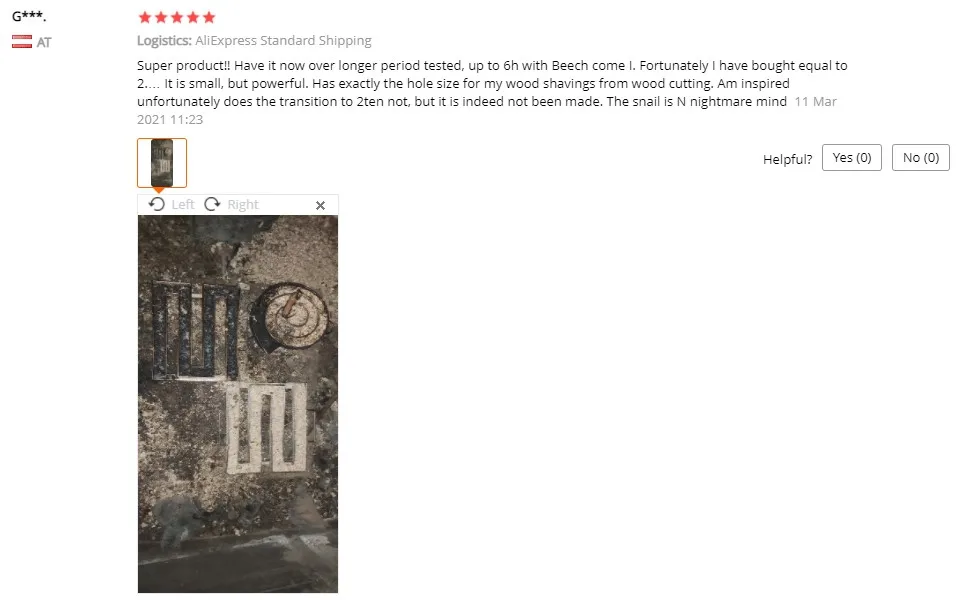Click the third red rating star
This screenshot has width=962, height=600.
(x=177, y=17)
